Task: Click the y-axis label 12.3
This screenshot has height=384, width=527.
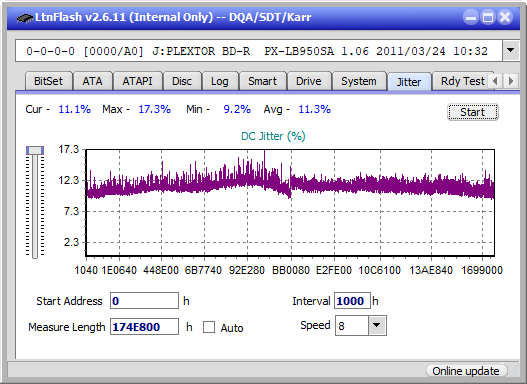Action: click(69, 180)
